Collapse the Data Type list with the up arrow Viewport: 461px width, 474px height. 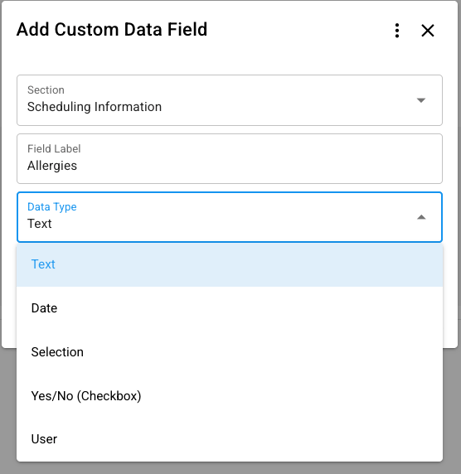(x=421, y=217)
